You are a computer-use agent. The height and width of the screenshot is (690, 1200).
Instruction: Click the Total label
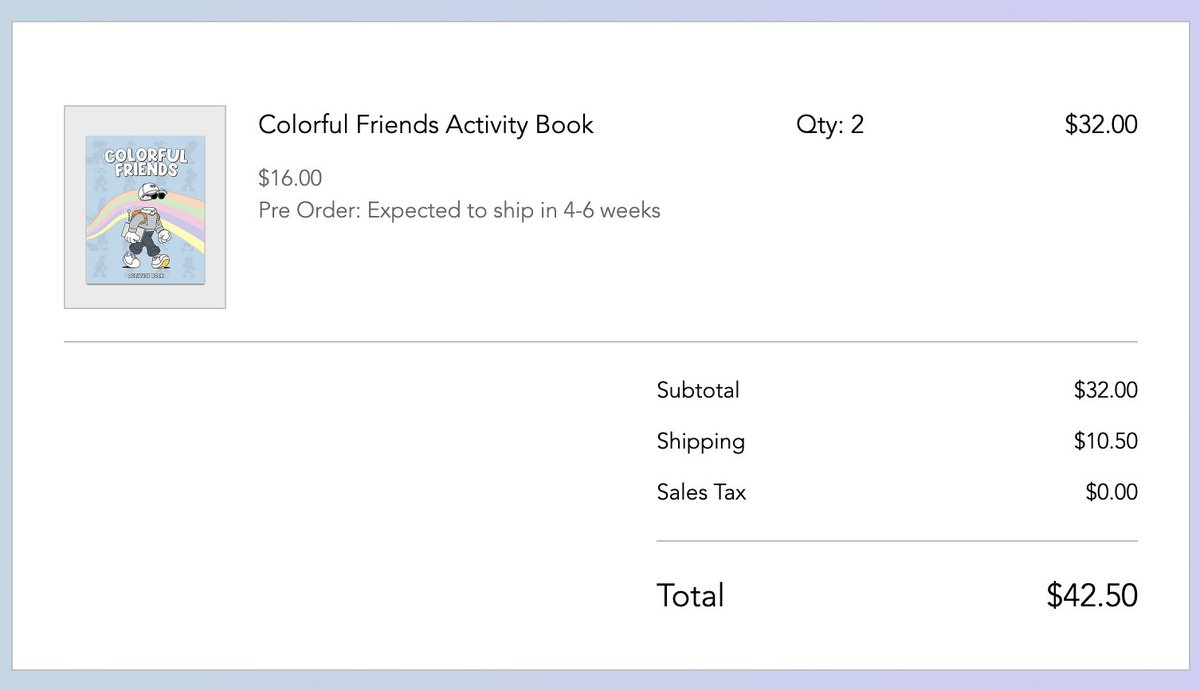tap(690, 596)
